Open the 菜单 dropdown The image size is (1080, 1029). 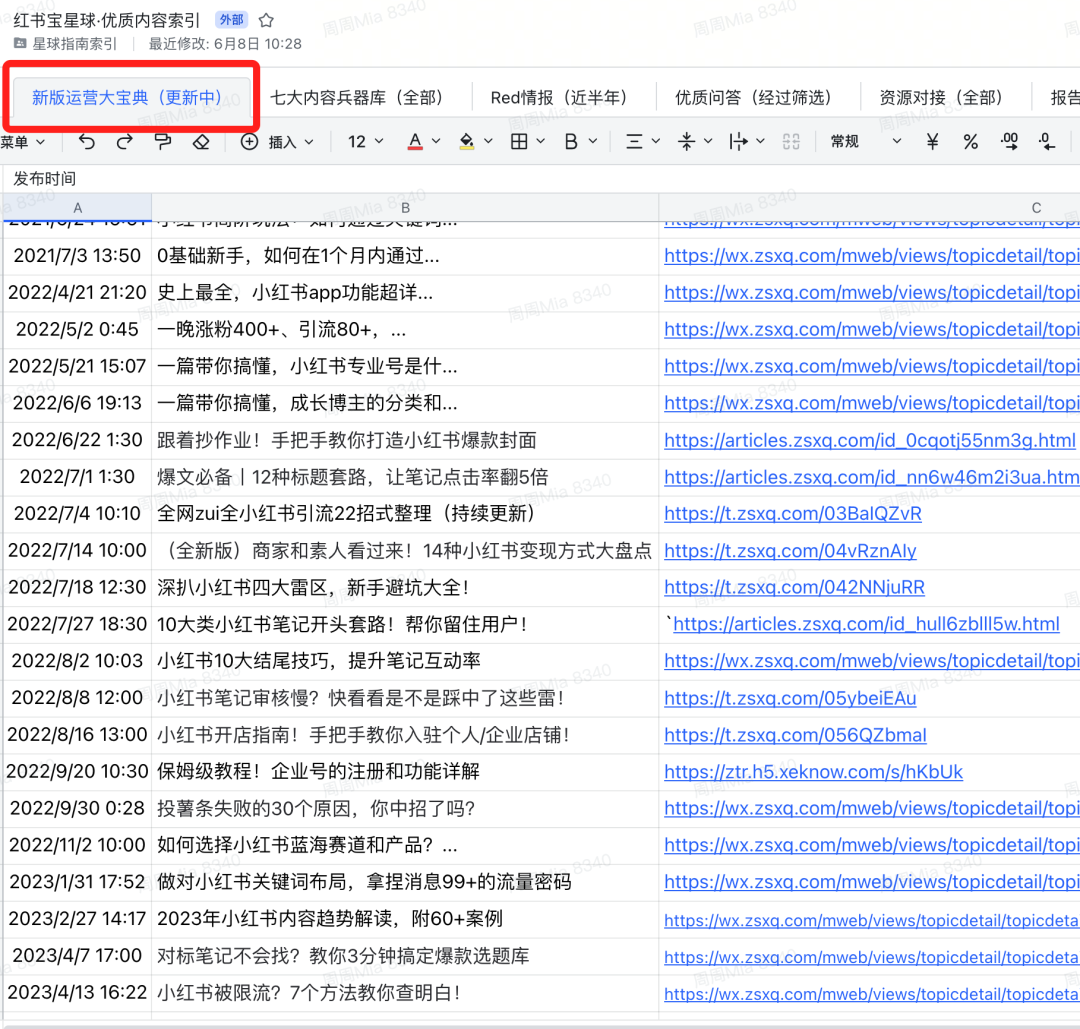point(23,142)
